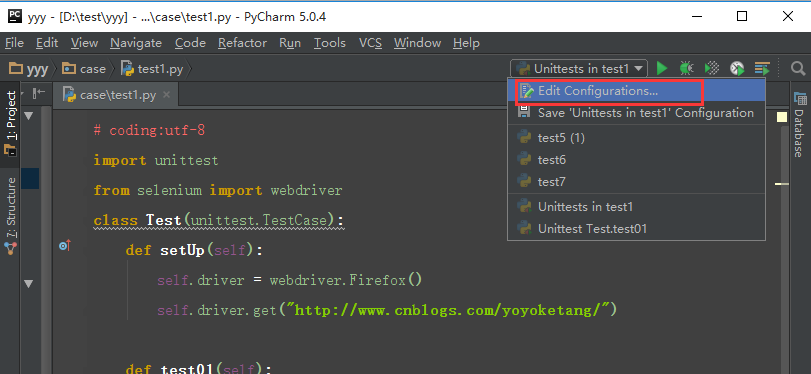Viewport: 811px width, 374px height.
Task: Choose the test5 (1) configuration
Action: [637, 138]
